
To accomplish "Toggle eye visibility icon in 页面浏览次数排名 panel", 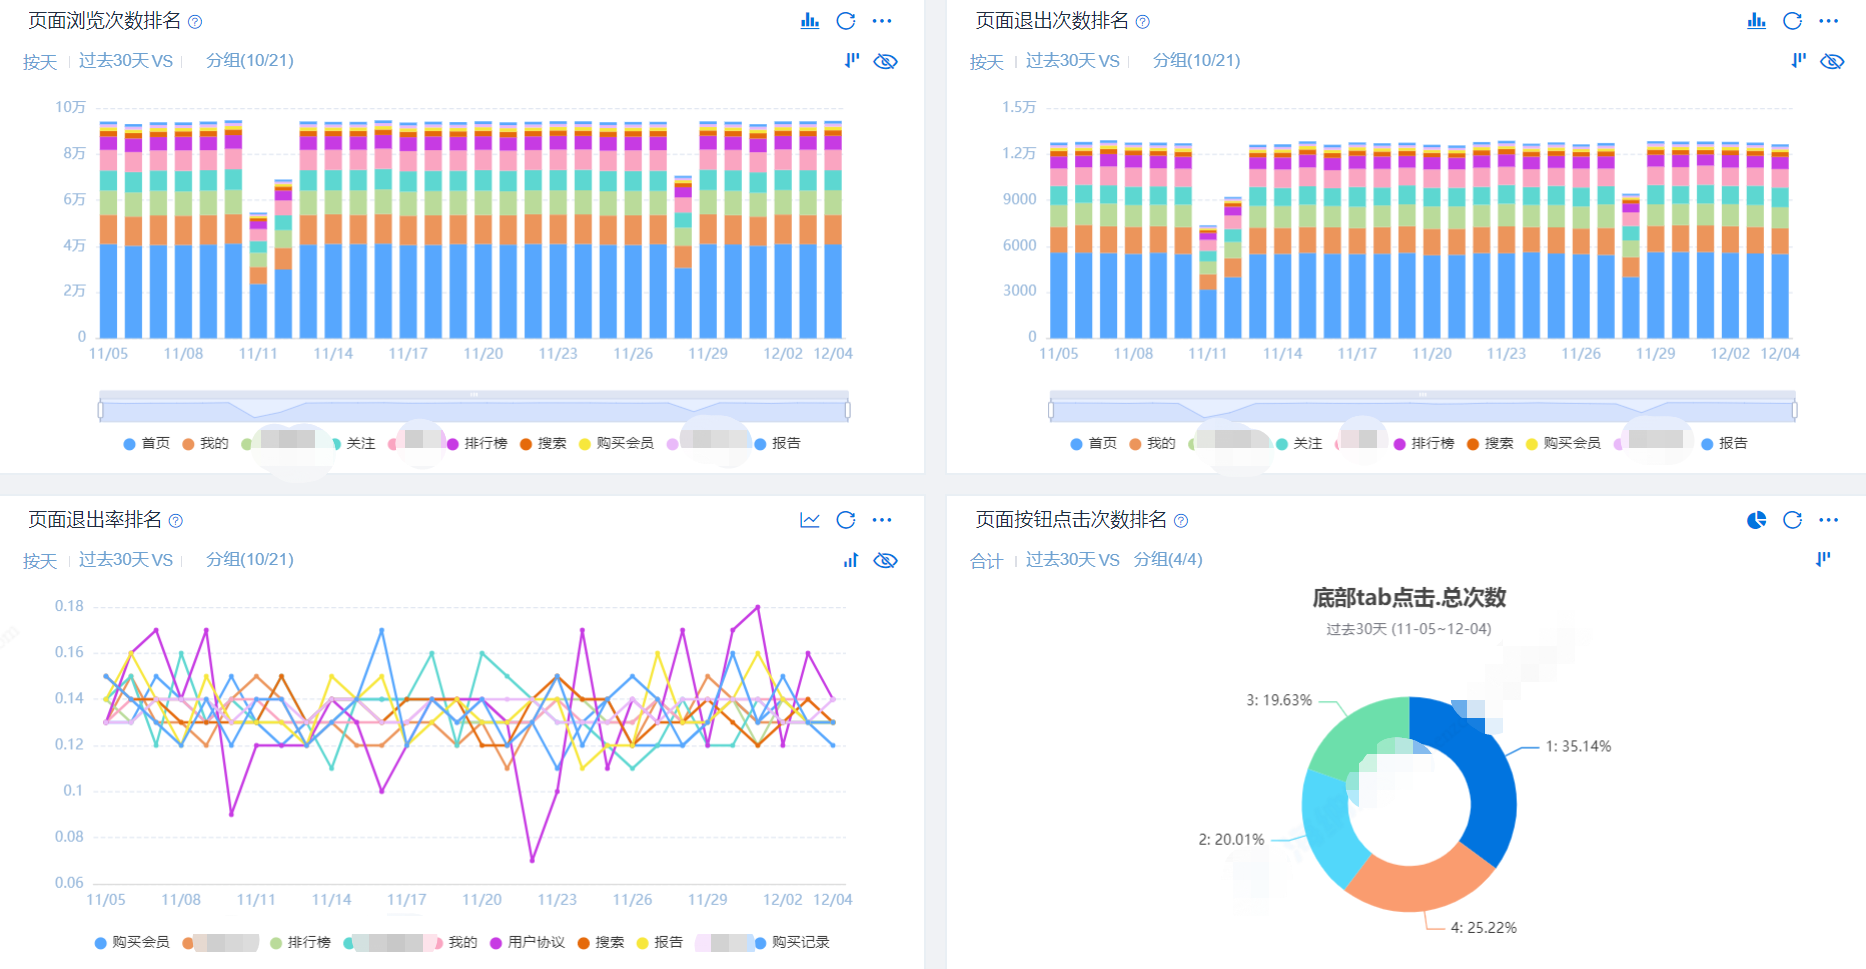I will click(x=885, y=61).
